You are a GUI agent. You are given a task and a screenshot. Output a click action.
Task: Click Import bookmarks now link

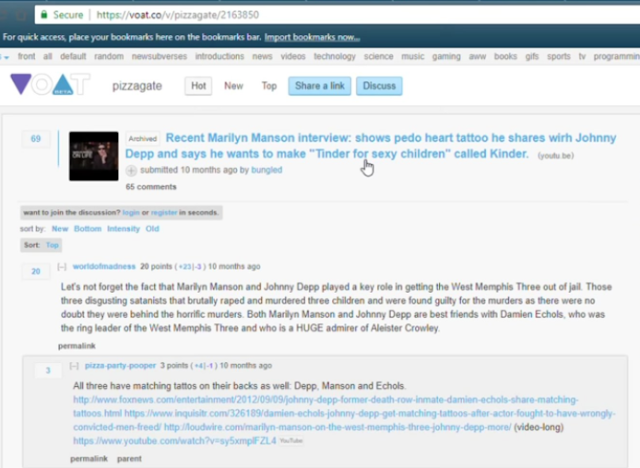tap(312, 38)
